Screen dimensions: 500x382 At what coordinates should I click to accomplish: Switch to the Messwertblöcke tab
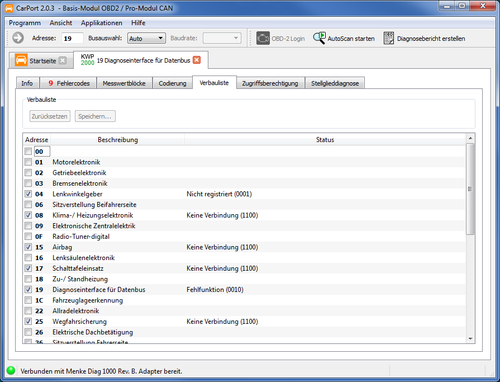pos(124,83)
